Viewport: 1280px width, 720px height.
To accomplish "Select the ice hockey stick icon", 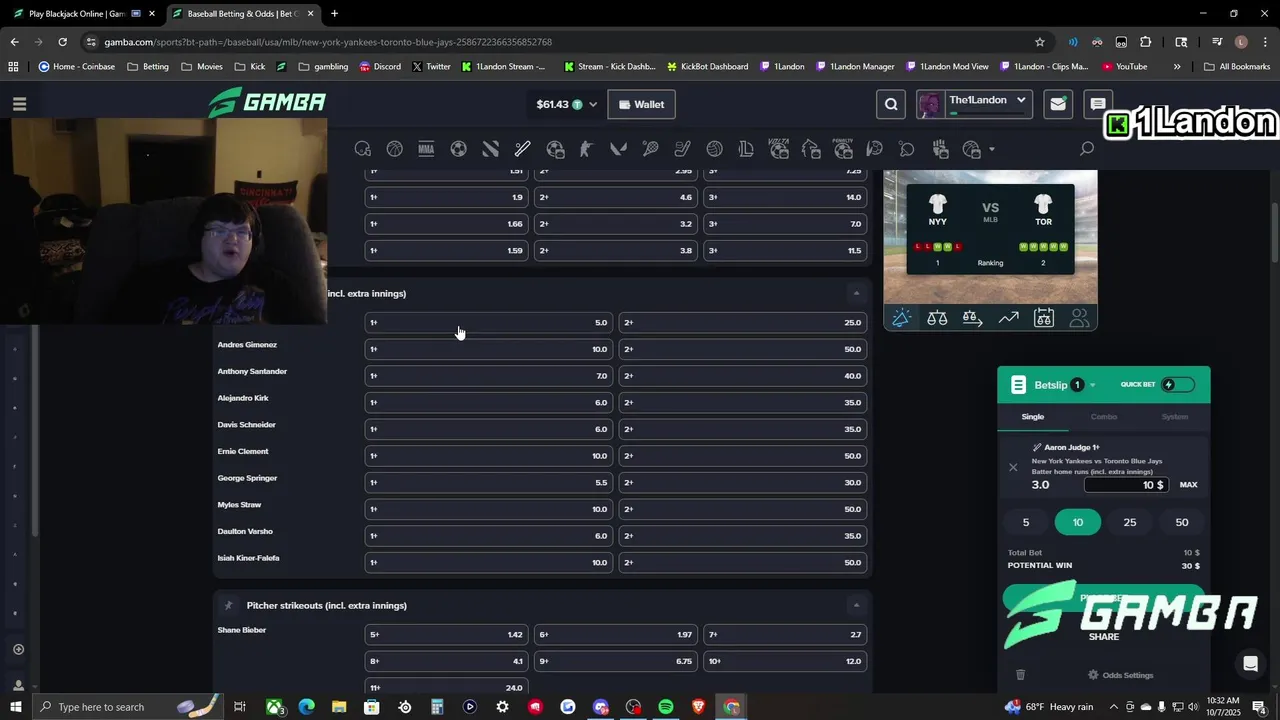I will click(682, 149).
